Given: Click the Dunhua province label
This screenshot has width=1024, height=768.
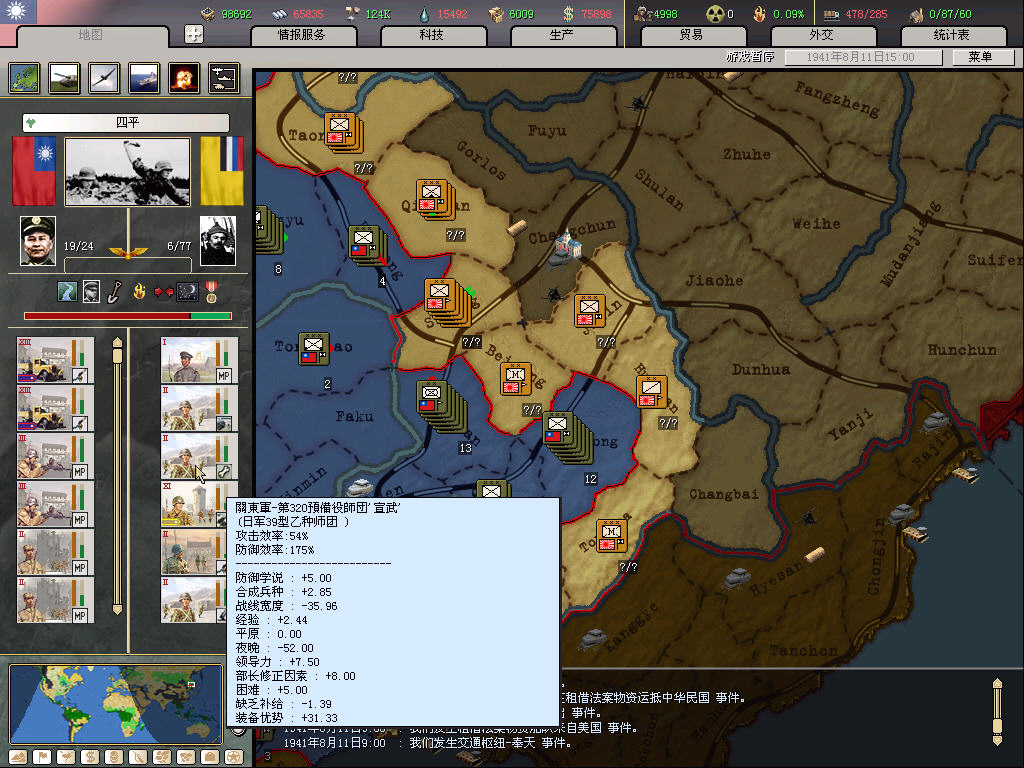Looking at the screenshot, I should 761,370.
